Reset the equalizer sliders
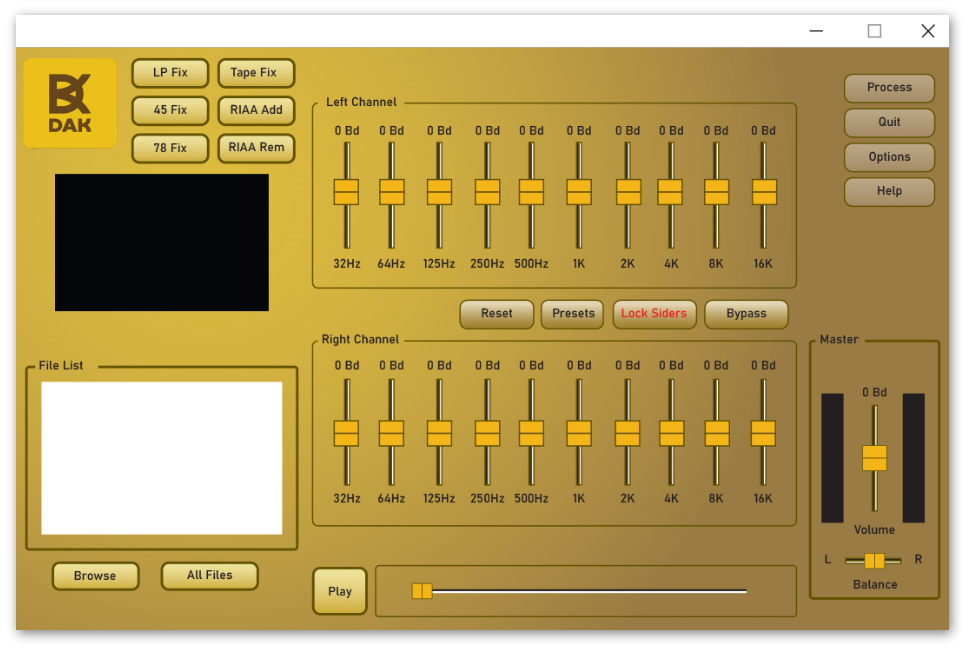 [x=497, y=314]
